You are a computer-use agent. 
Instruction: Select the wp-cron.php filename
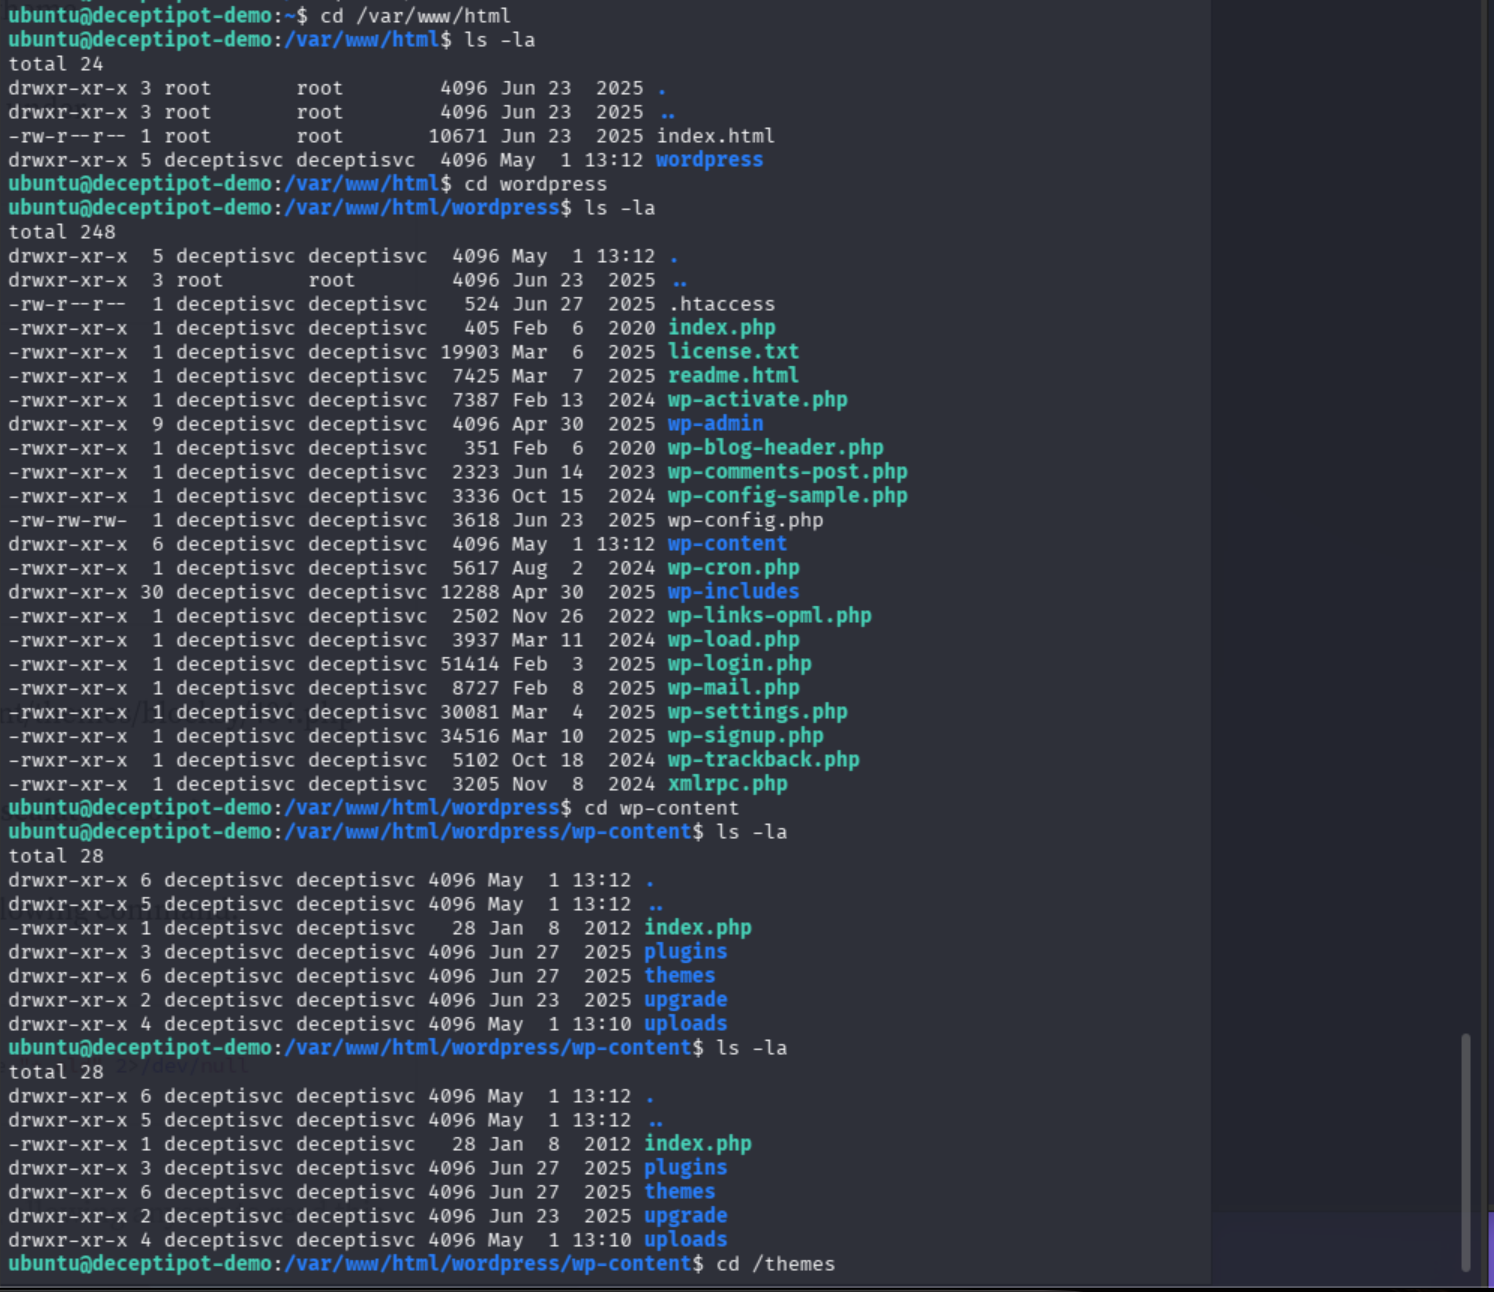coord(733,568)
